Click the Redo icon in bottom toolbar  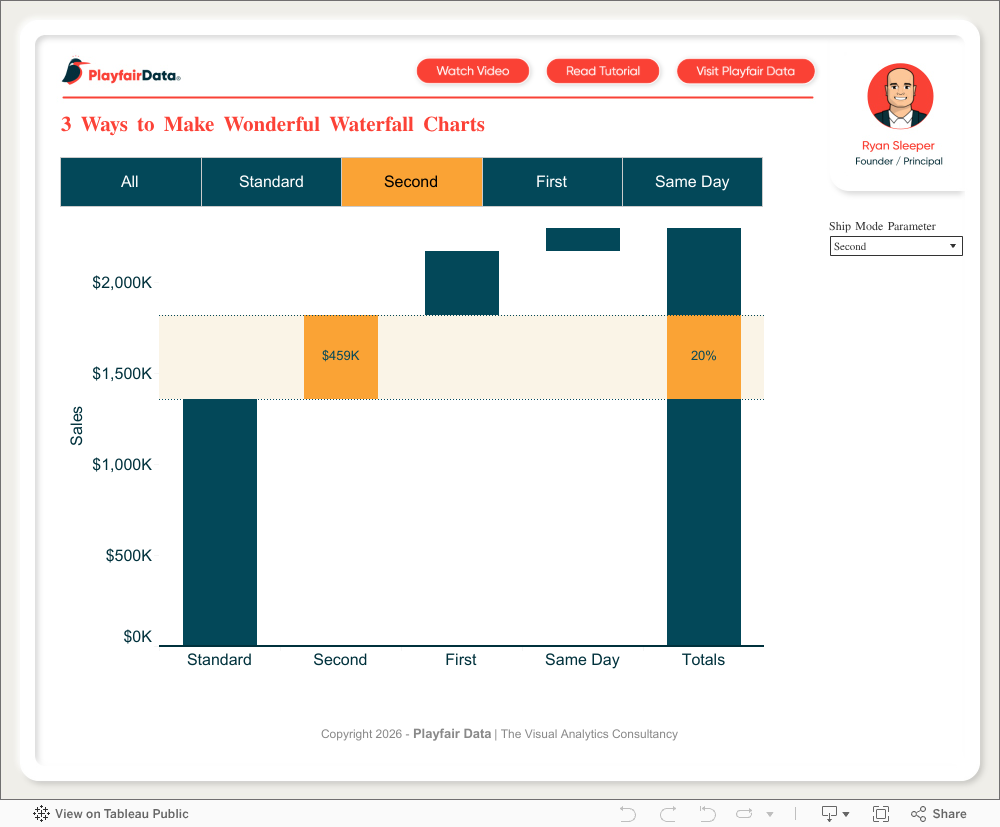[x=668, y=814]
